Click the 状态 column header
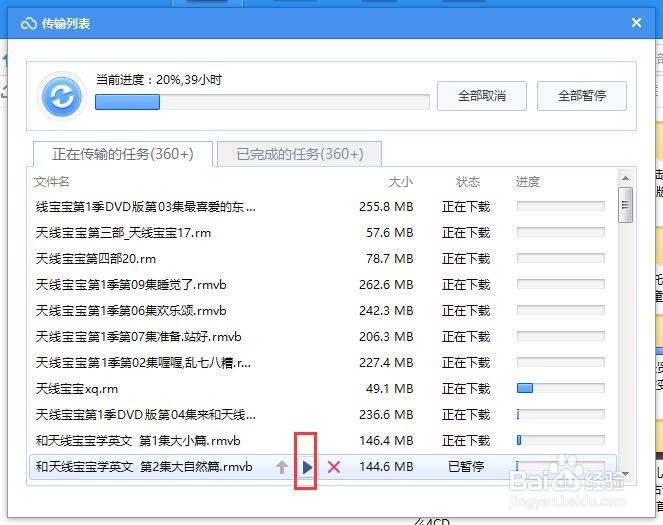This screenshot has height=525, width=663. tap(468, 182)
